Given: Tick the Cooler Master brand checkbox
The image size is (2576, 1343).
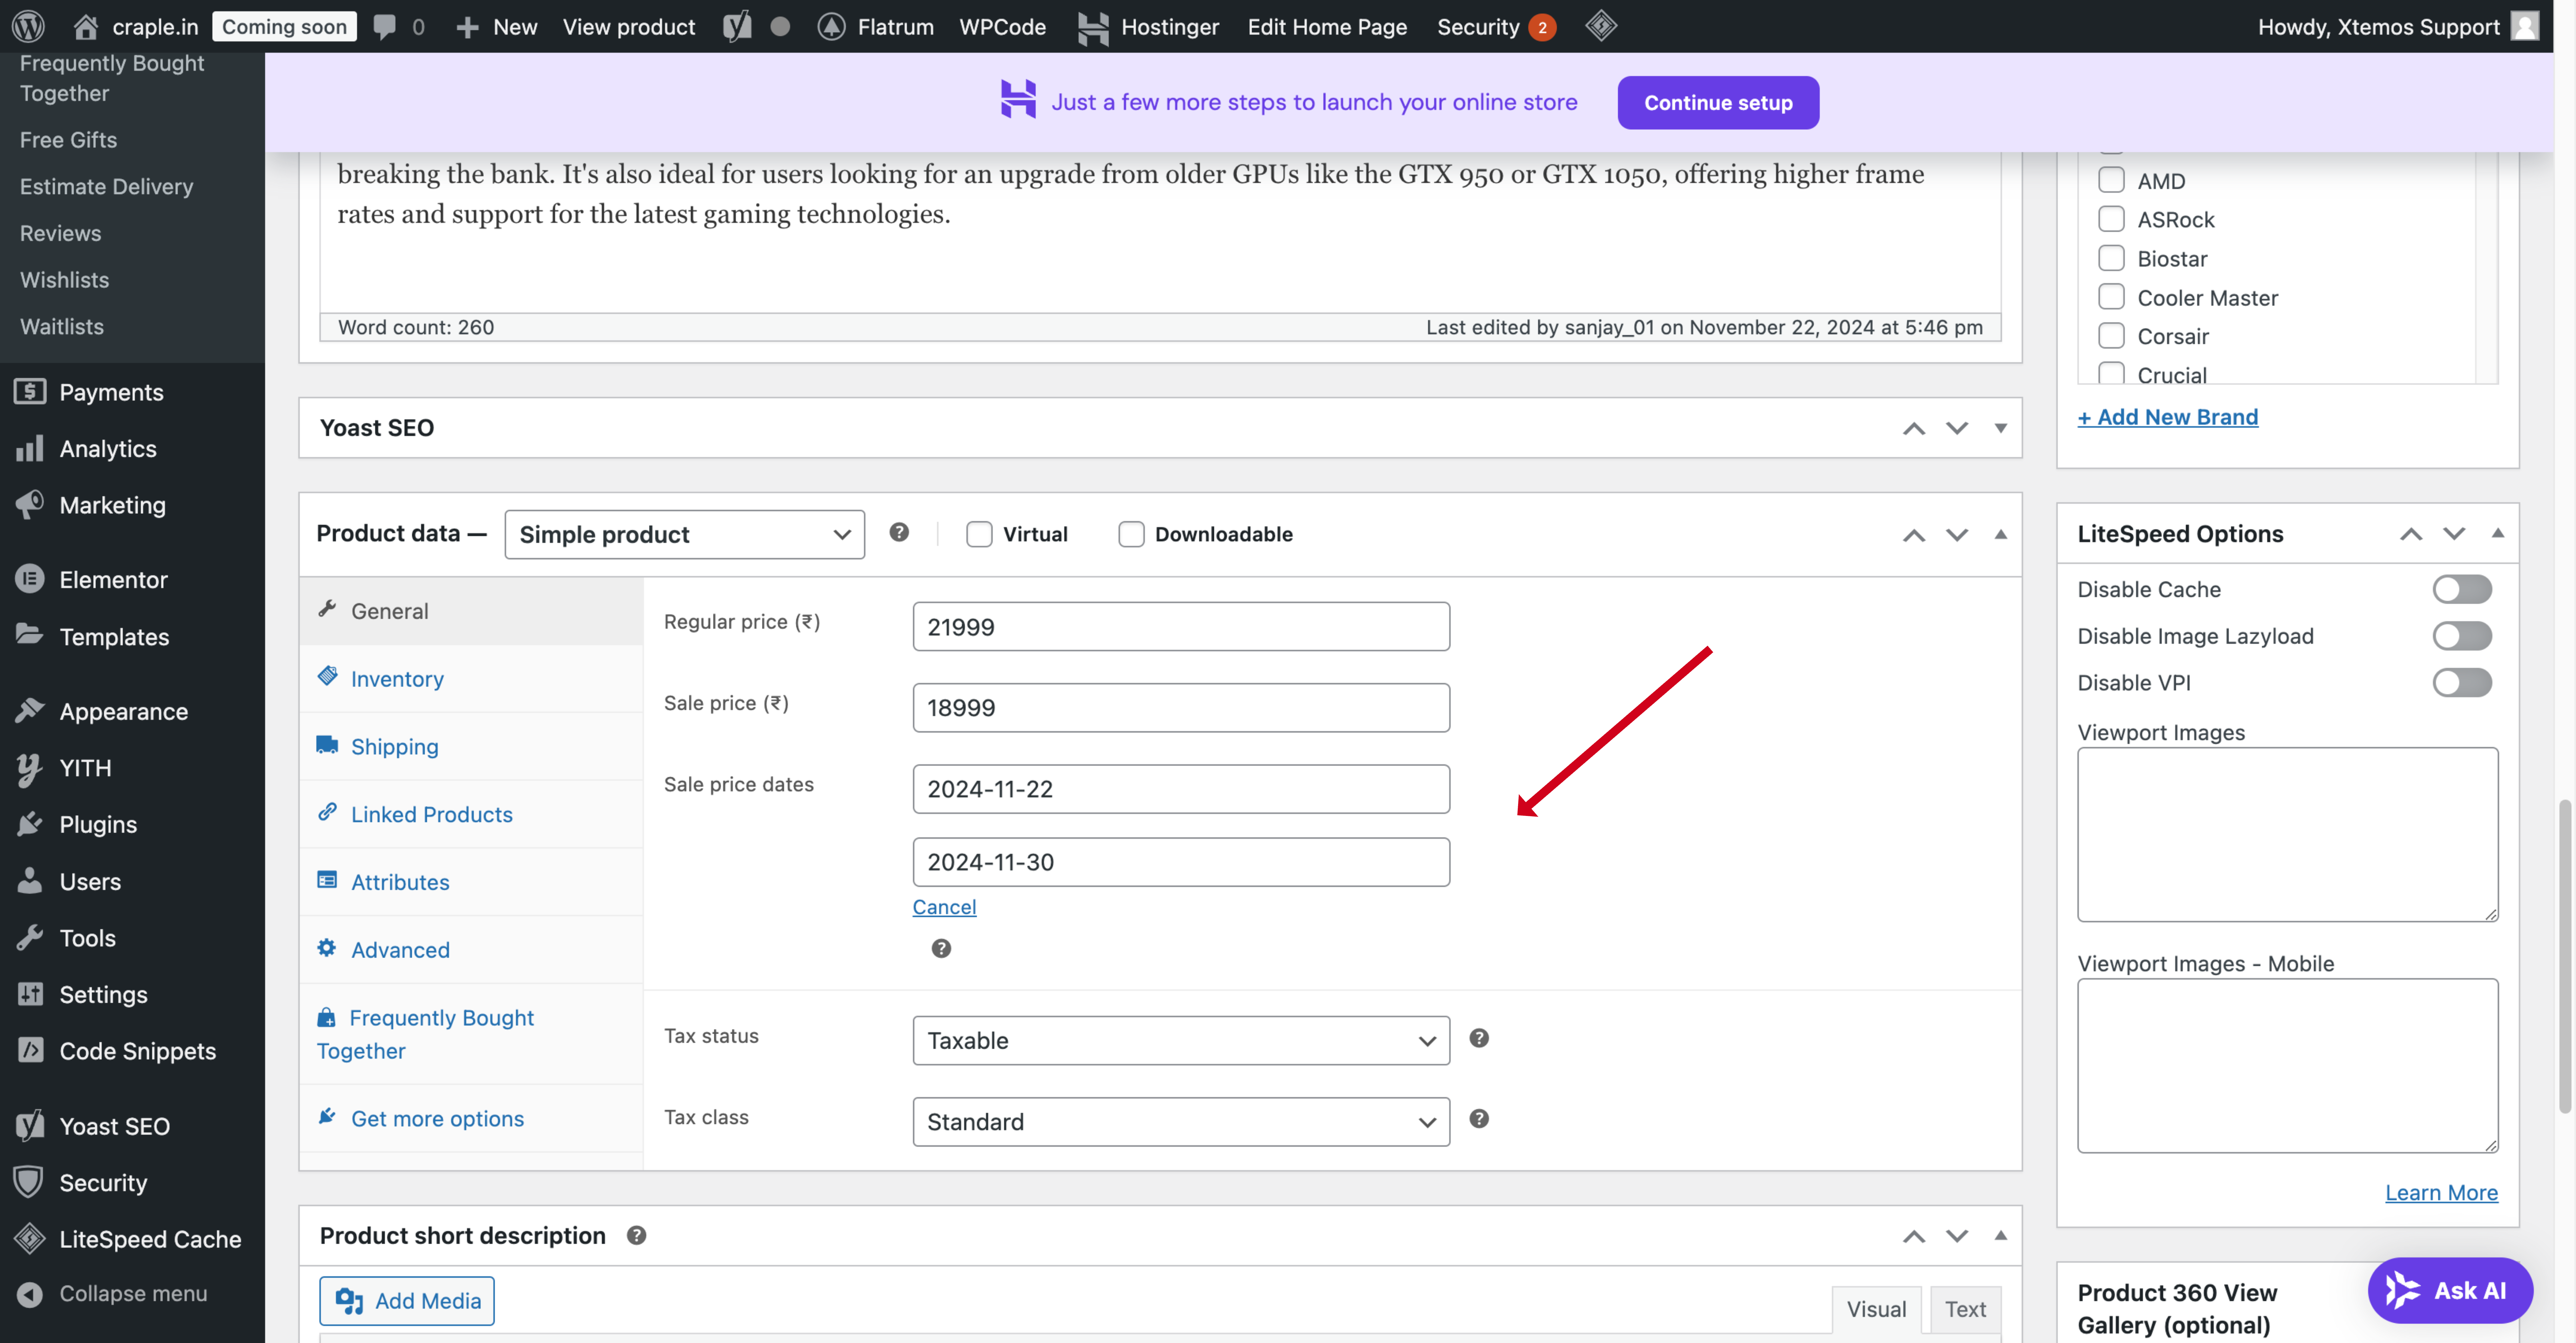Looking at the screenshot, I should pos(2111,297).
